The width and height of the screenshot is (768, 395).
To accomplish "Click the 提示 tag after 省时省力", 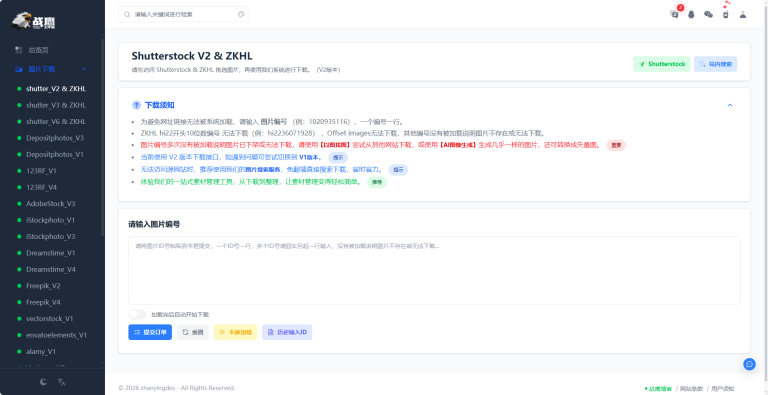I will click(x=398, y=170).
